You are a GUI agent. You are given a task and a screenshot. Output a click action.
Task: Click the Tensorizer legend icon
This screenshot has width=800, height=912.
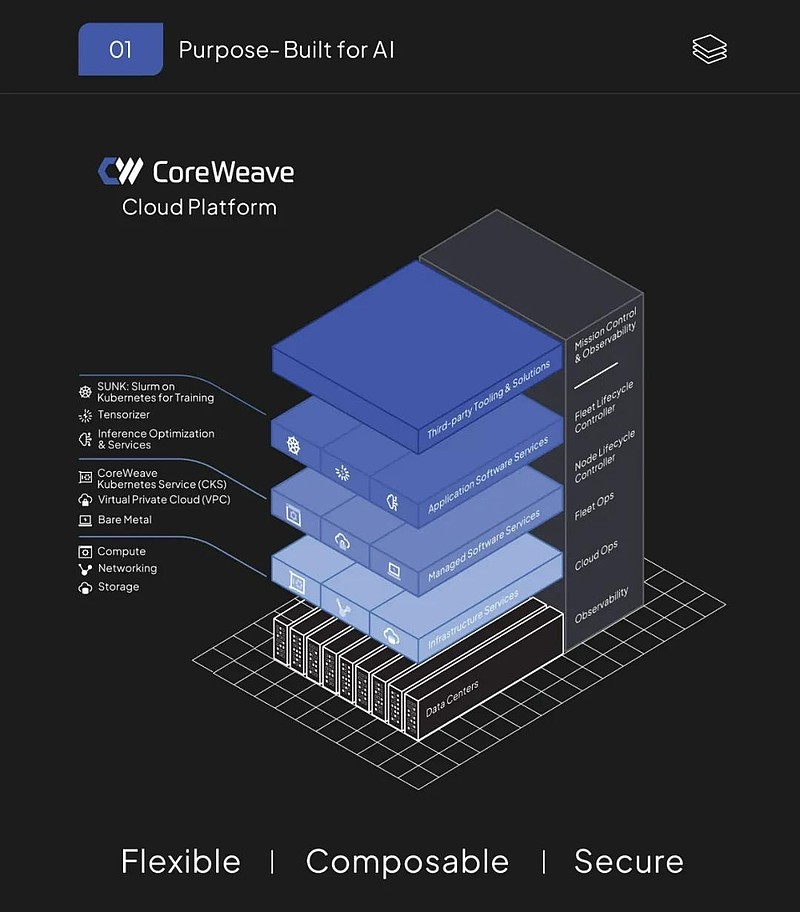pos(86,415)
